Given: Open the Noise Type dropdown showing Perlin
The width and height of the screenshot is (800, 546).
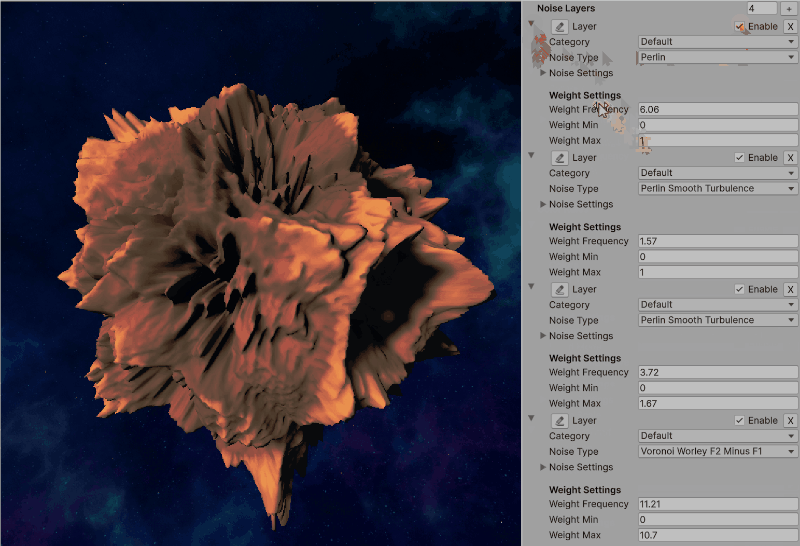Looking at the screenshot, I should coord(717,57).
